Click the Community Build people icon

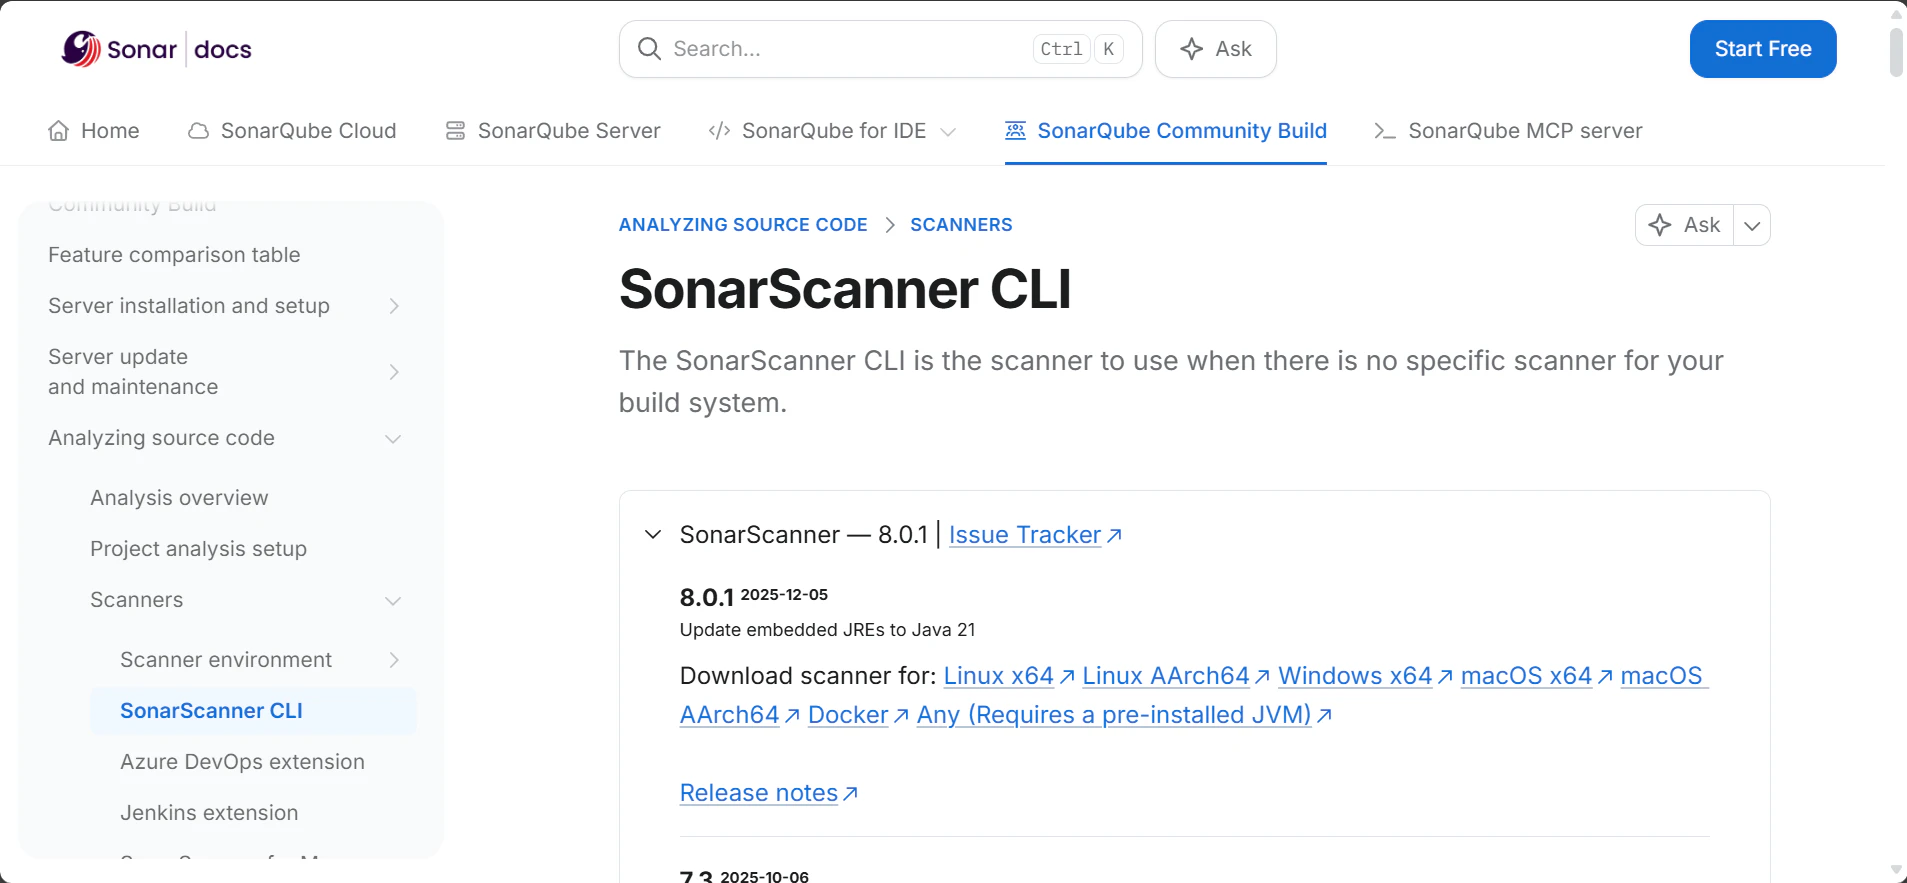[x=1015, y=131]
